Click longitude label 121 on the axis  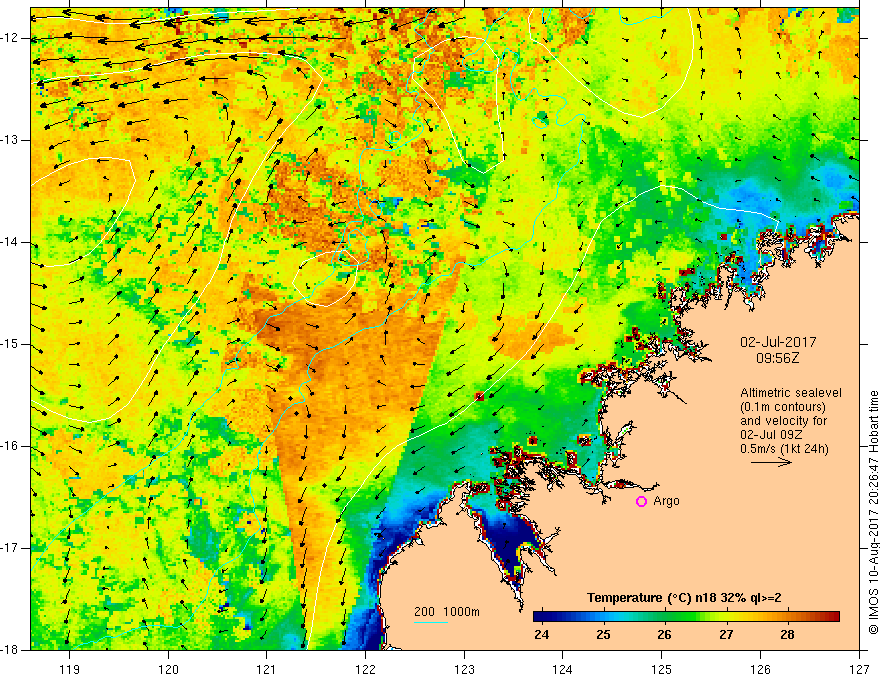pos(267,669)
